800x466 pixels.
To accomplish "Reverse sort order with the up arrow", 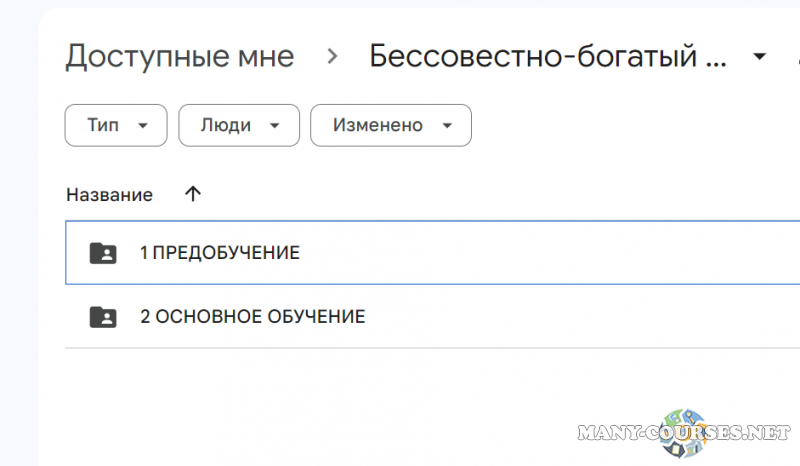I will (193, 195).
